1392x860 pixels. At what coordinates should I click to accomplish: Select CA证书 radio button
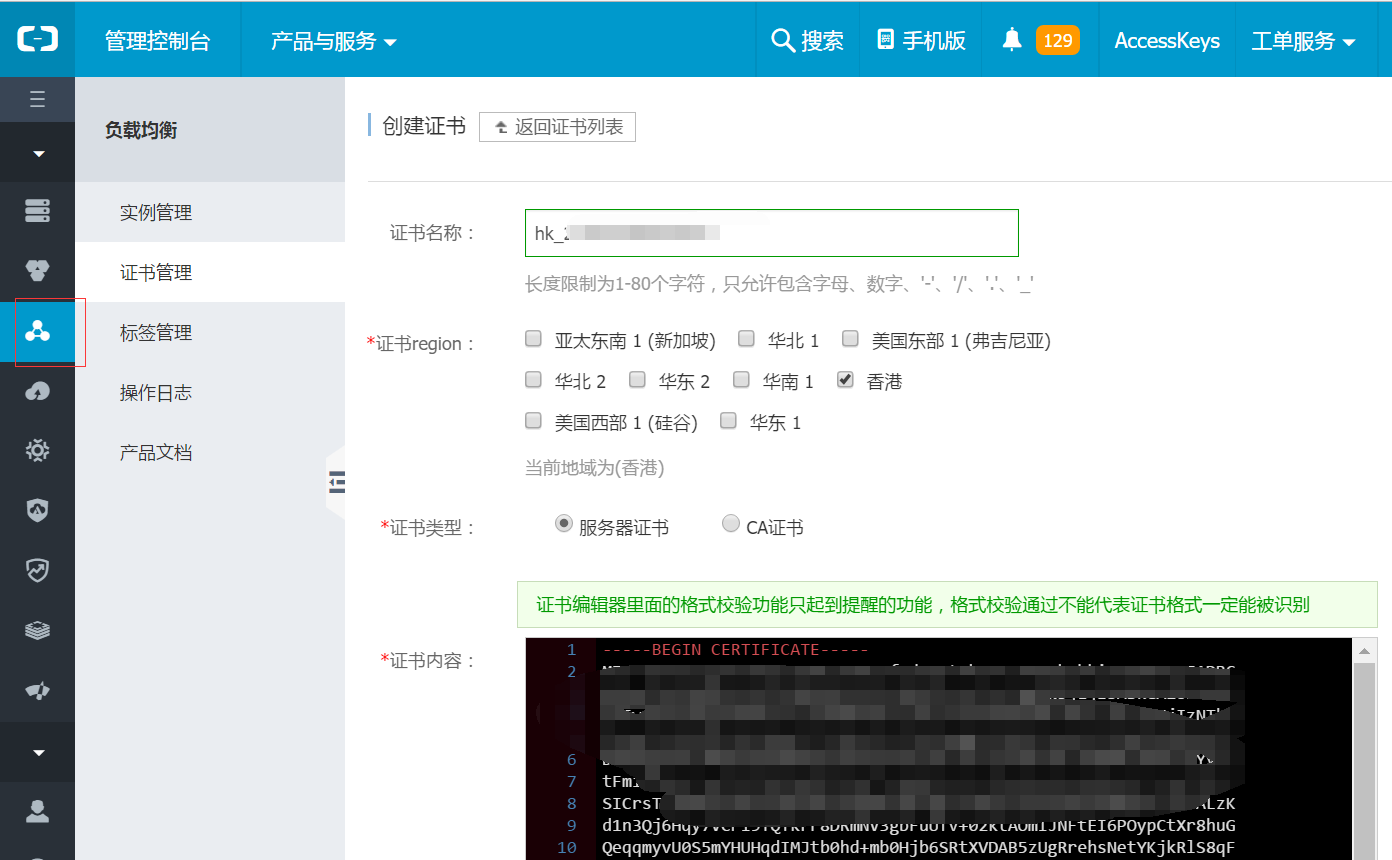pyautogui.click(x=731, y=523)
